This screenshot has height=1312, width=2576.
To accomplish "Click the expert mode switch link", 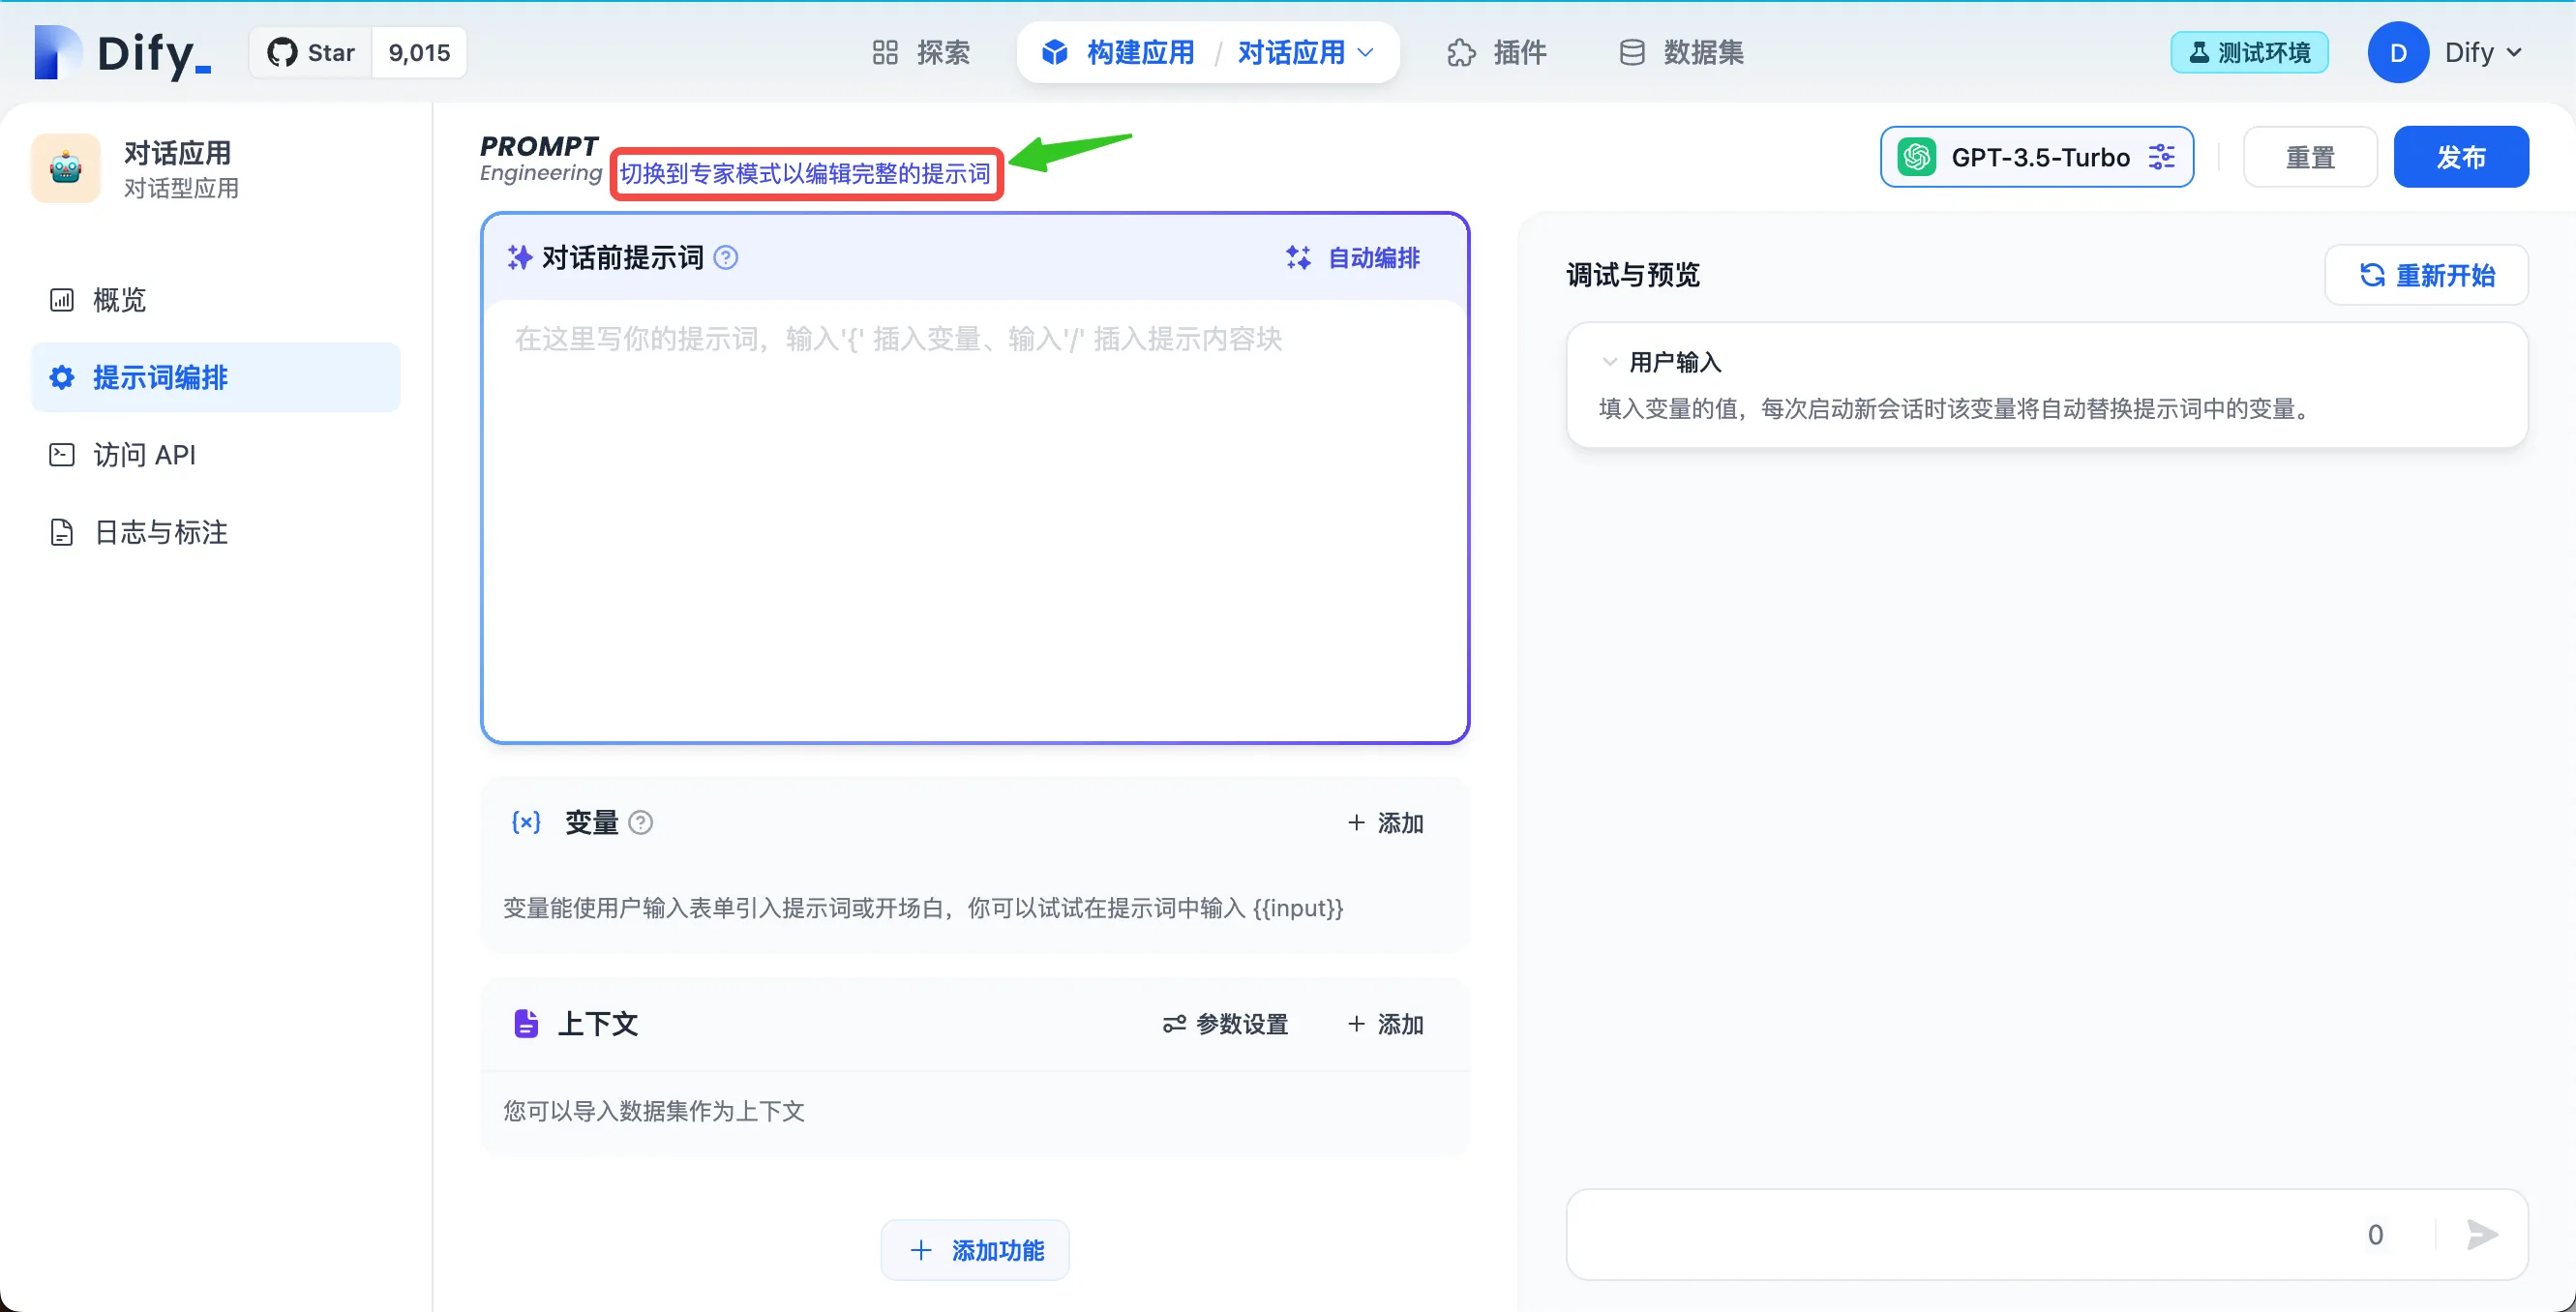I will coord(805,174).
